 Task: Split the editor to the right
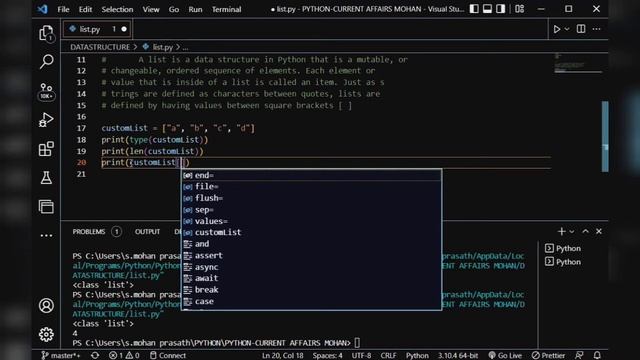pos(581,29)
